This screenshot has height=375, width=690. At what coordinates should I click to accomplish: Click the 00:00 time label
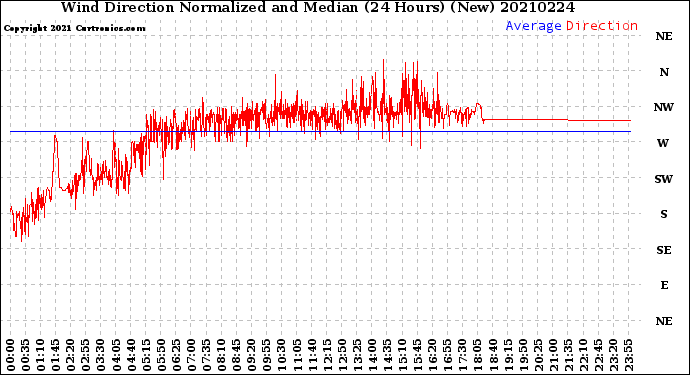click(x=11, y=355)
